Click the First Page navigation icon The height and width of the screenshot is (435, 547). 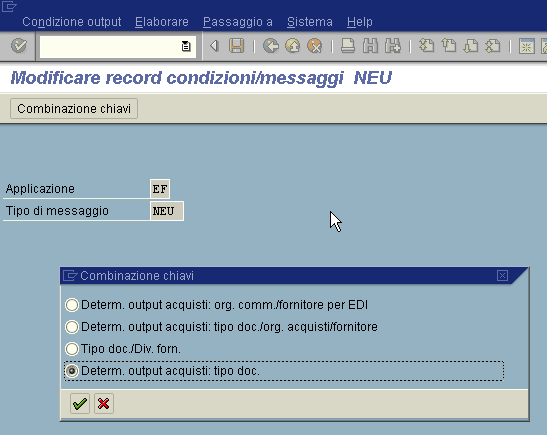(426, 46)
